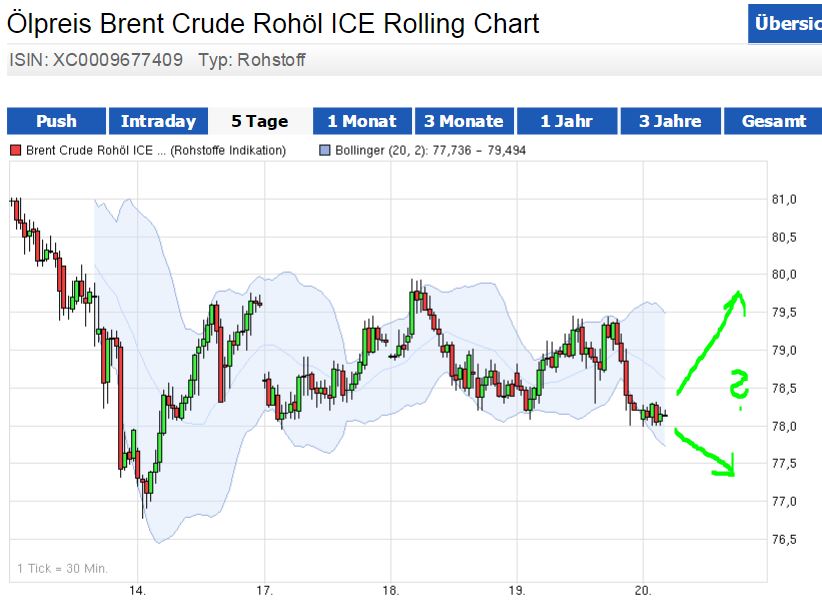Show the Gesamt timeframe

[x=773, y=121]
